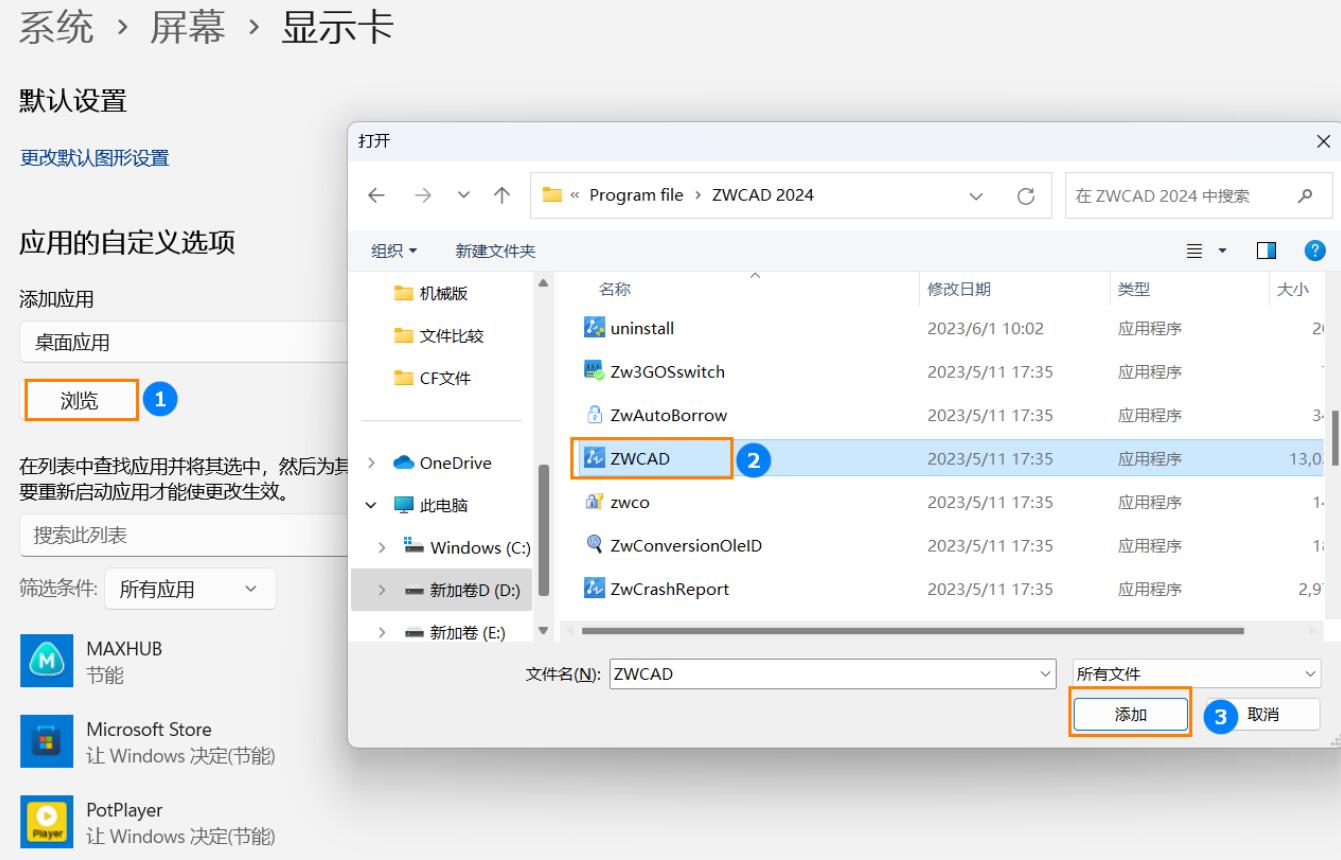Open the 组织 menu
The width and height of the screenshot is (1341, 860).
(x=395, y=251)
